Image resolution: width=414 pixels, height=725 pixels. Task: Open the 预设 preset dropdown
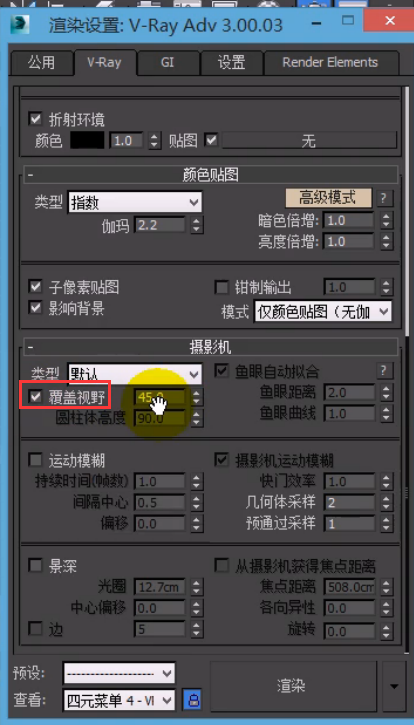[x=119, y=673]
